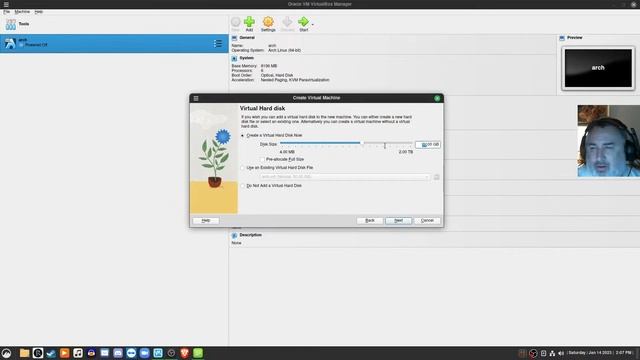Click the Next button in wizard
640x360 pixels.
(398, 220)
